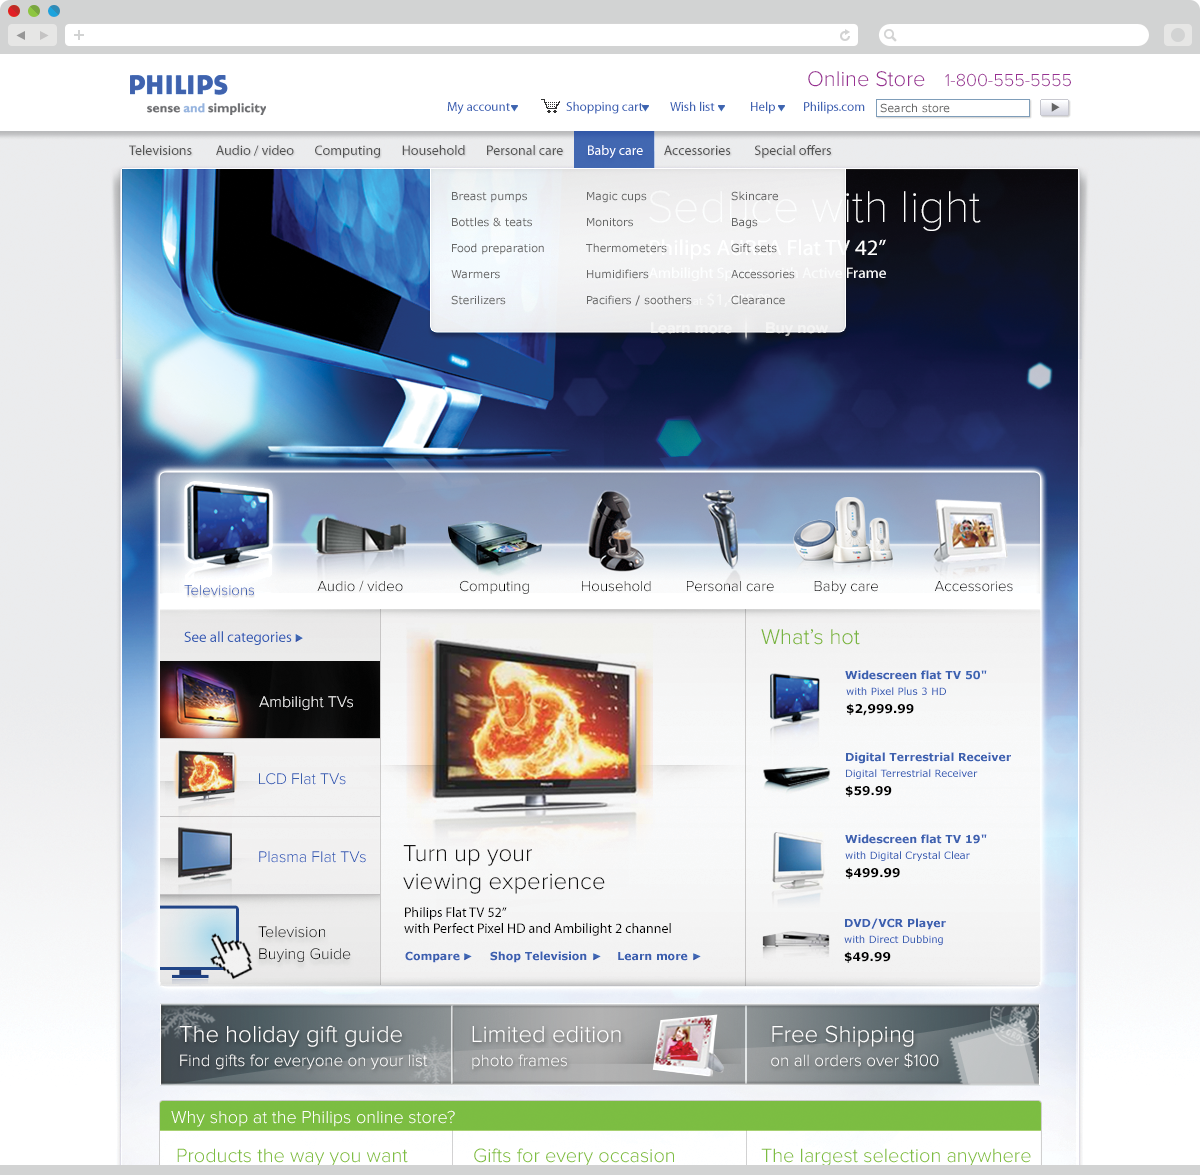Click the shopping cart icon
Image resolution: width=1200 pixels, height=1175 pixels.
pyautogui.click(x=551, y=106)
